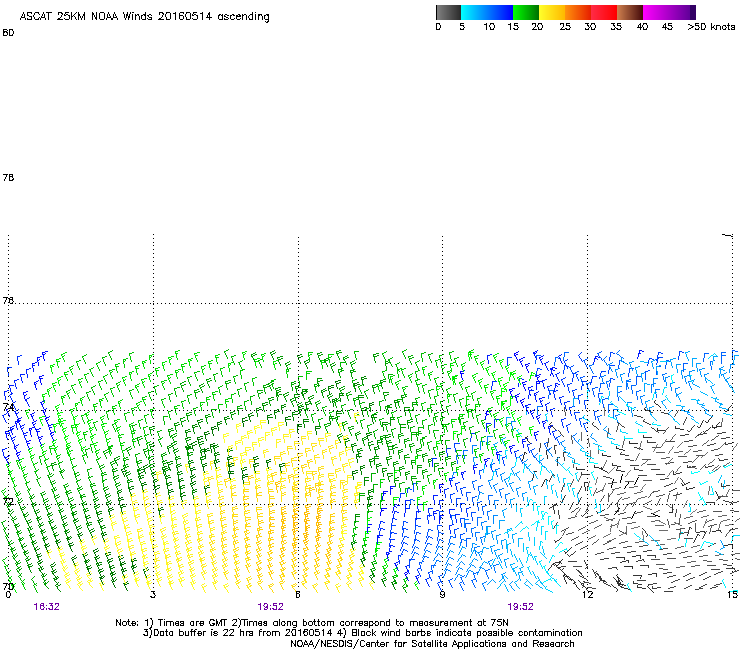Click the '>50 knots' legend label
Viewport: 740px width, 650px height.
point(711,27)
